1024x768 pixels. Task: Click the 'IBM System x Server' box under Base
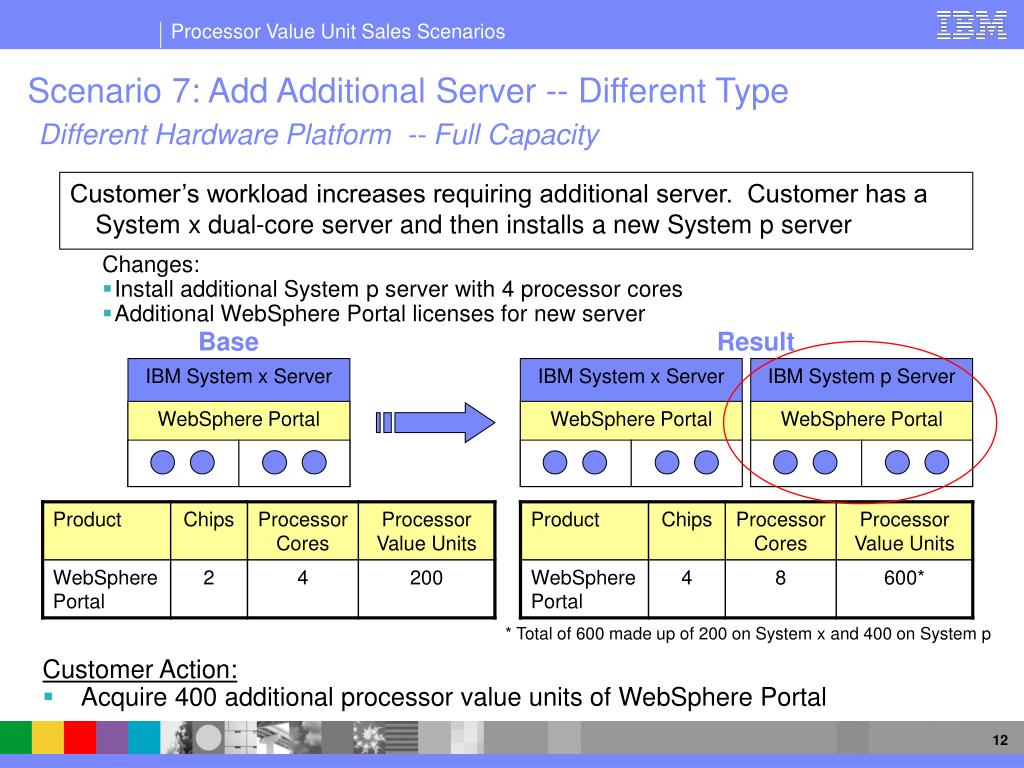pyautogui.click(x=238, y=379)
